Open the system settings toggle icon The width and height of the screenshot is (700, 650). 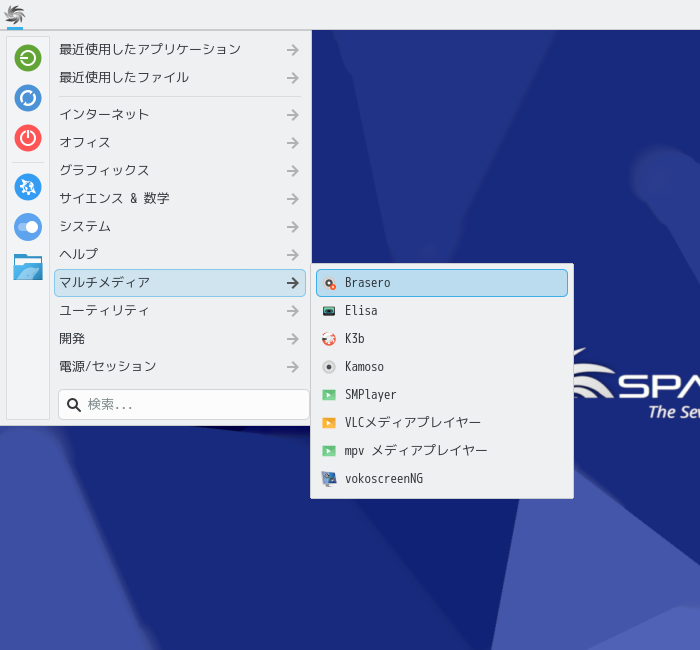coord(28,227)
